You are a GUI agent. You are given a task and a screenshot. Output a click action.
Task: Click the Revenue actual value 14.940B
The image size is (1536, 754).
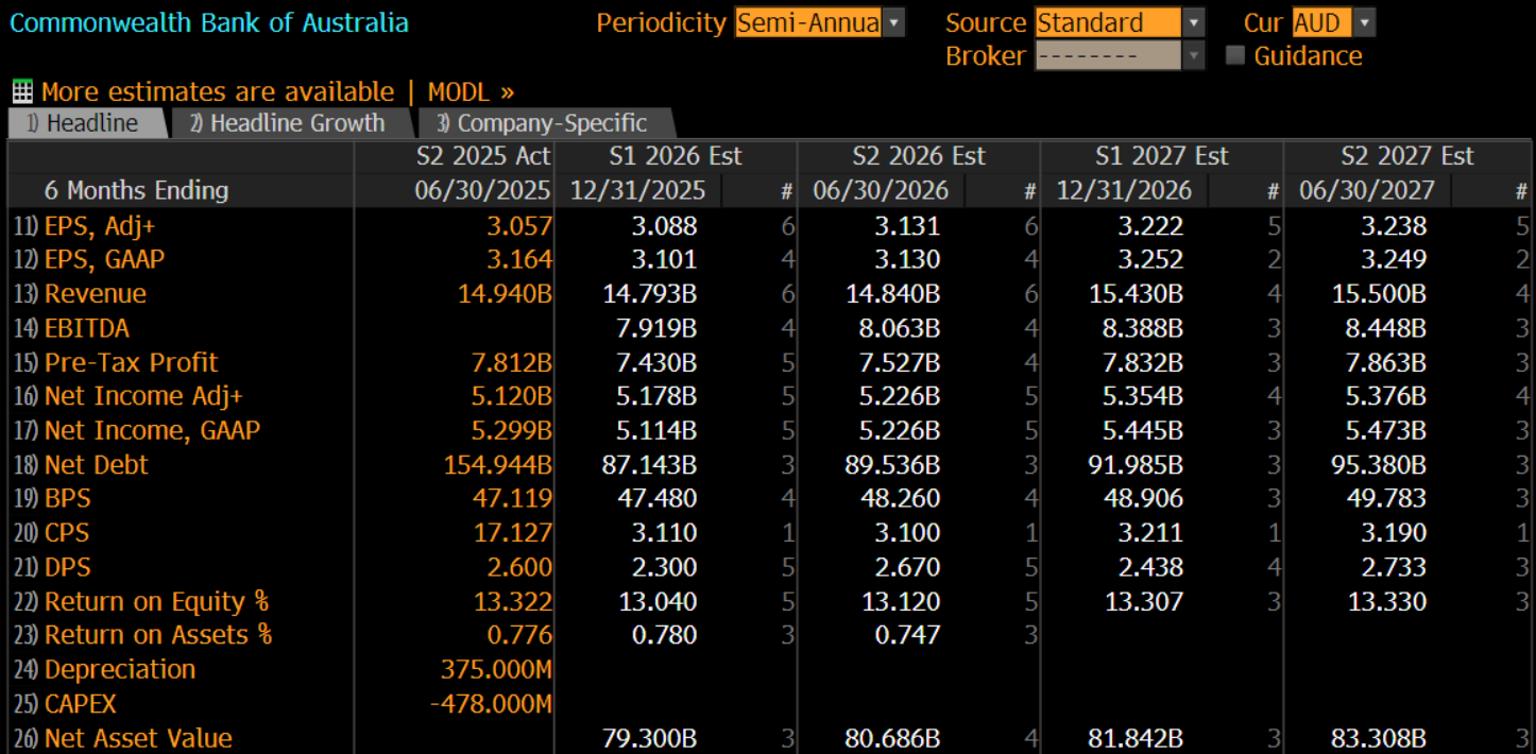(506, 294)
